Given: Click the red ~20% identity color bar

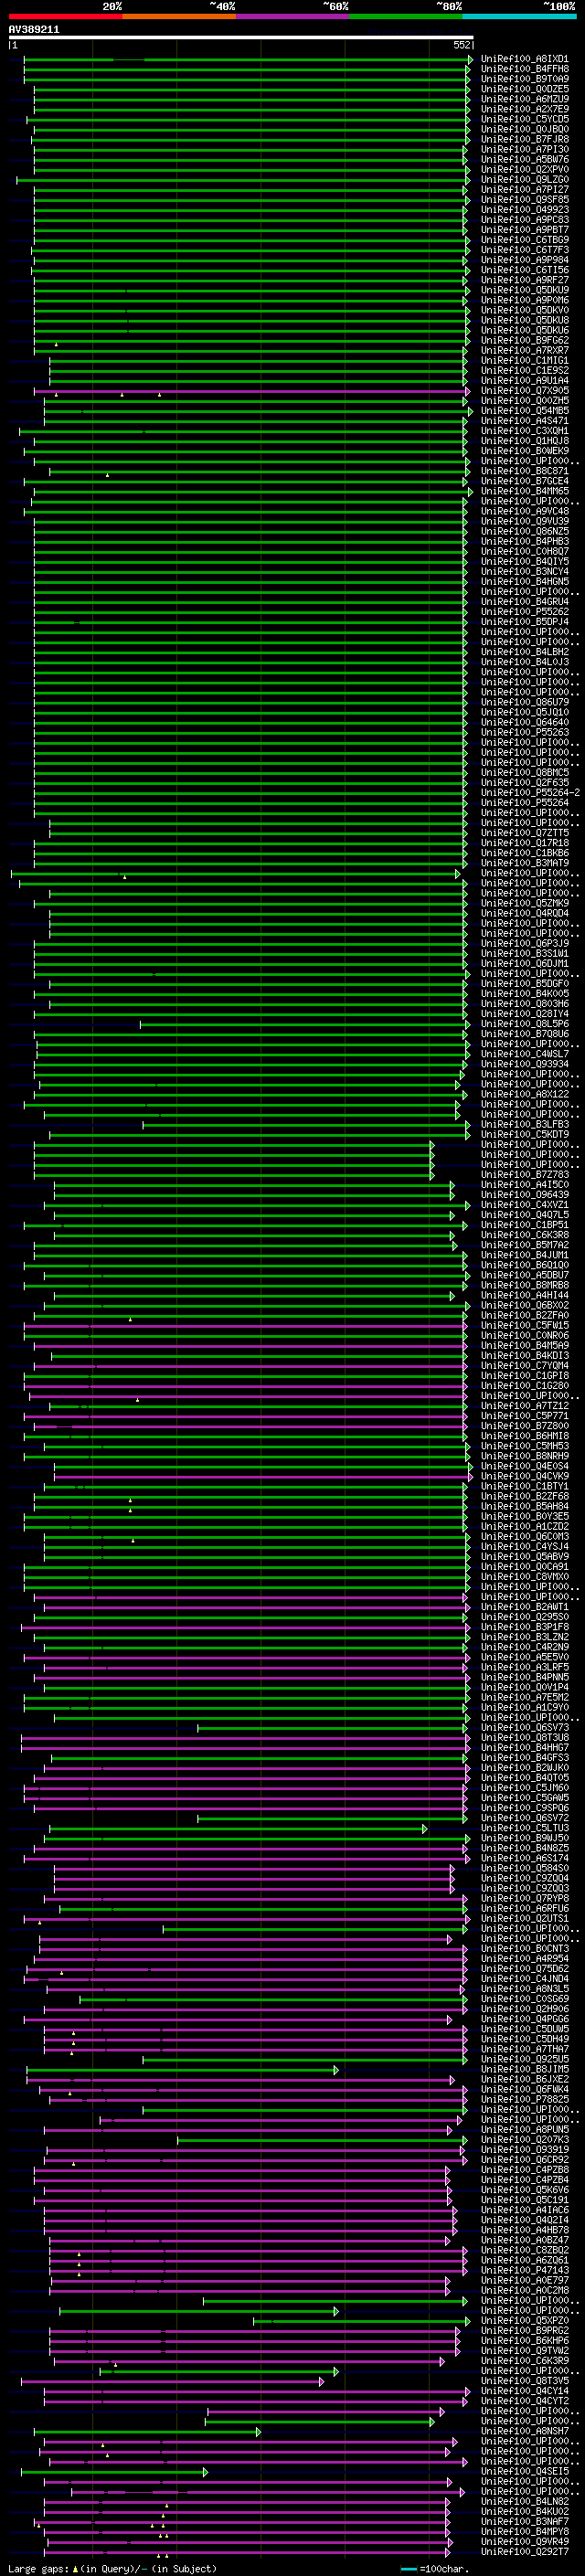Looking at the screenshot, I should pos(65,16).
